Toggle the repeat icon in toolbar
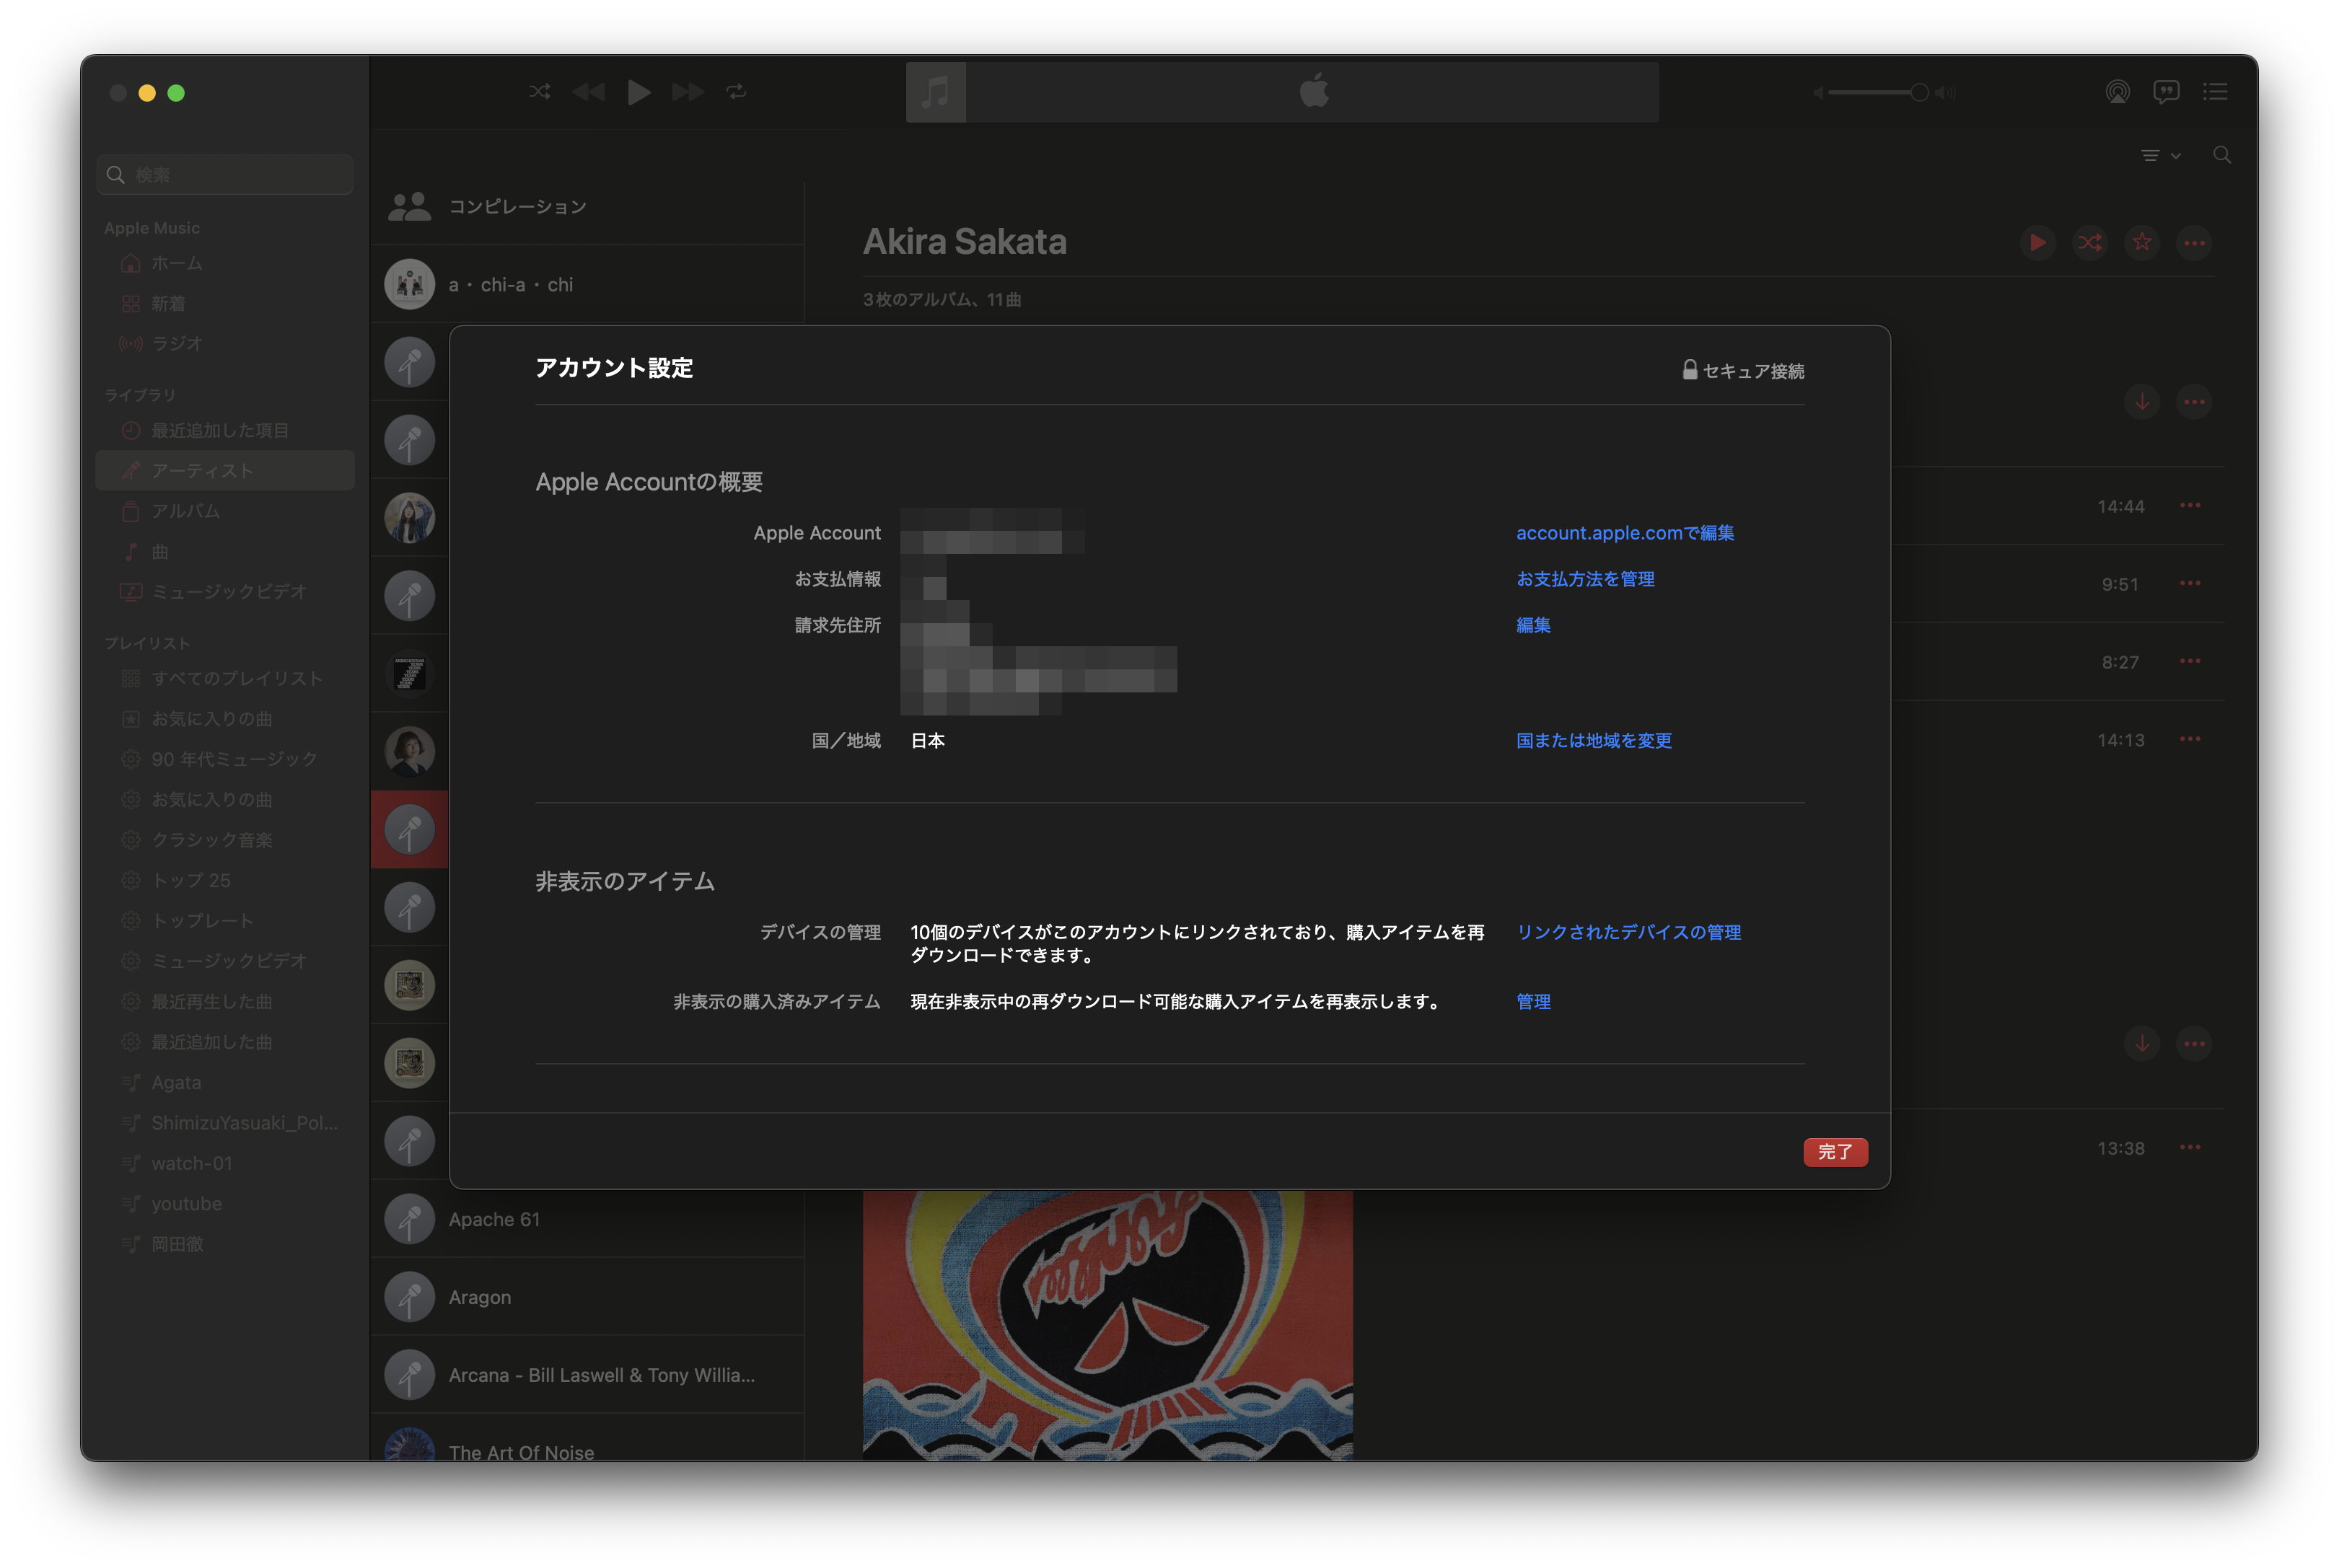Image resolution: width=2339 pixels, height=1568 pixels. (x=737, y=92)
